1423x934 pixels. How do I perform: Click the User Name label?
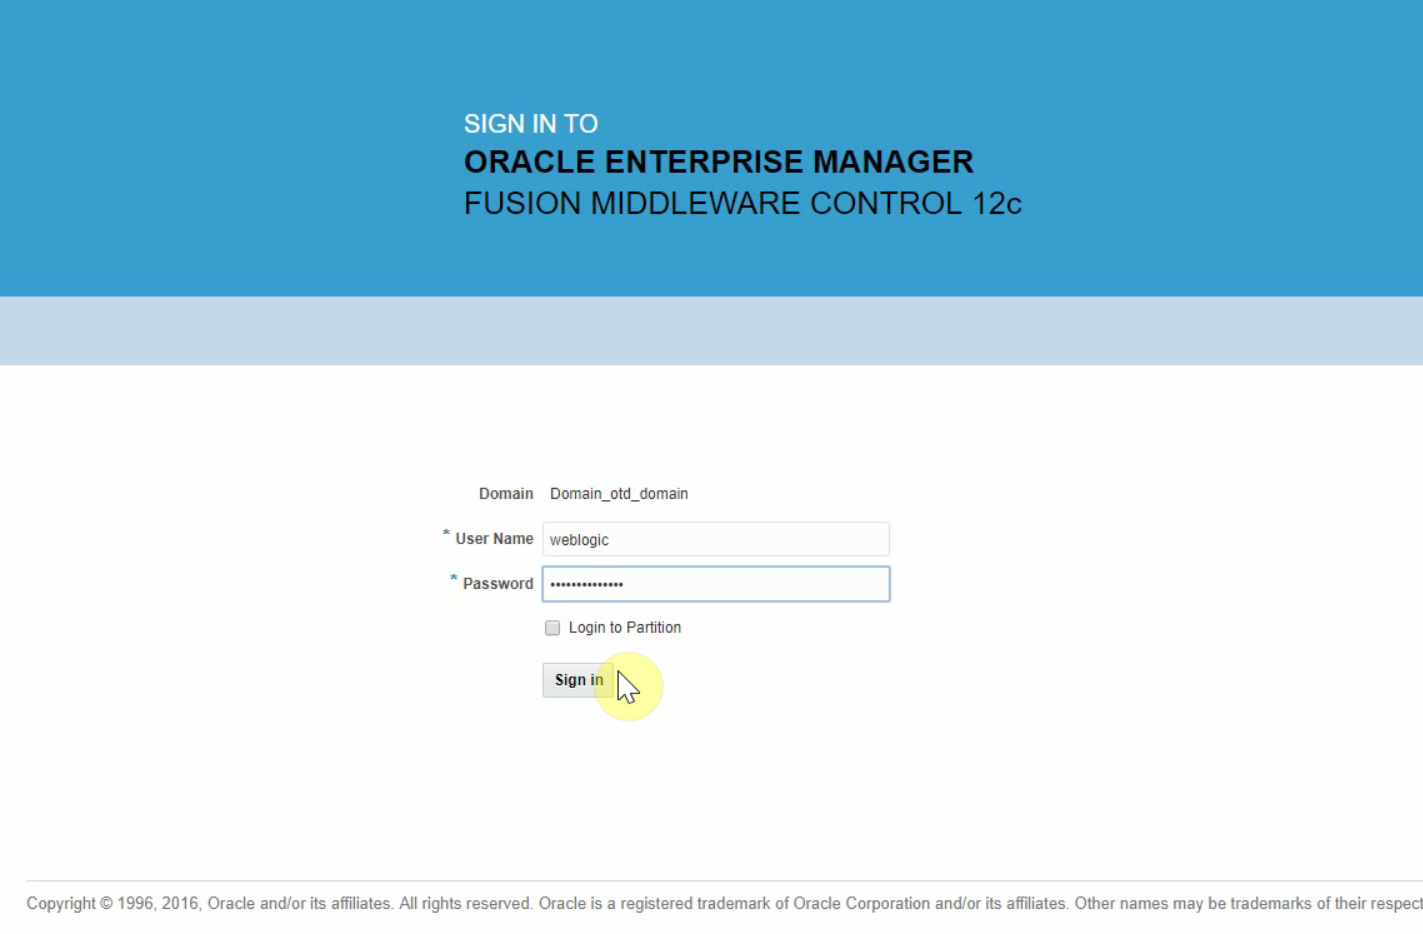pyautogui.click(x=494, y=539)
